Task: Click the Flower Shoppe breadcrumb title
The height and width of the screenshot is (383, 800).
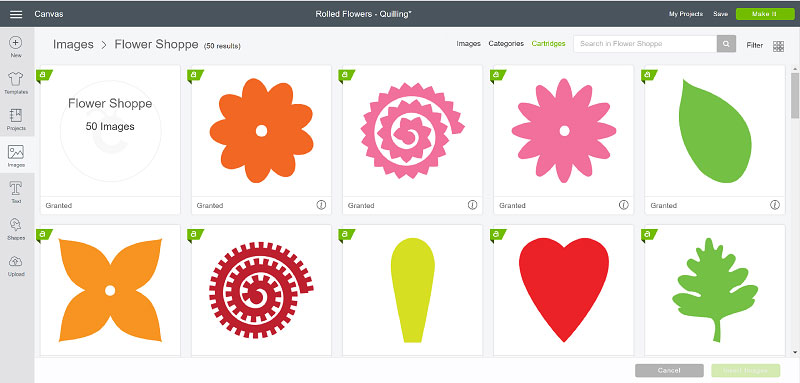Action: [156, 44]
